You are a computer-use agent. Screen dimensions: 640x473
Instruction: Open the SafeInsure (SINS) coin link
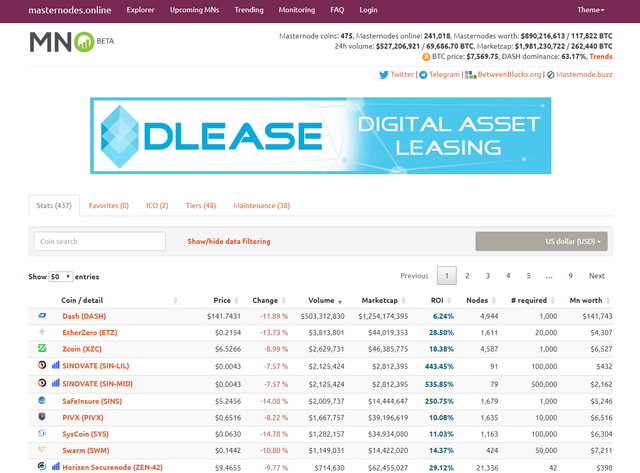coord(92,401)
